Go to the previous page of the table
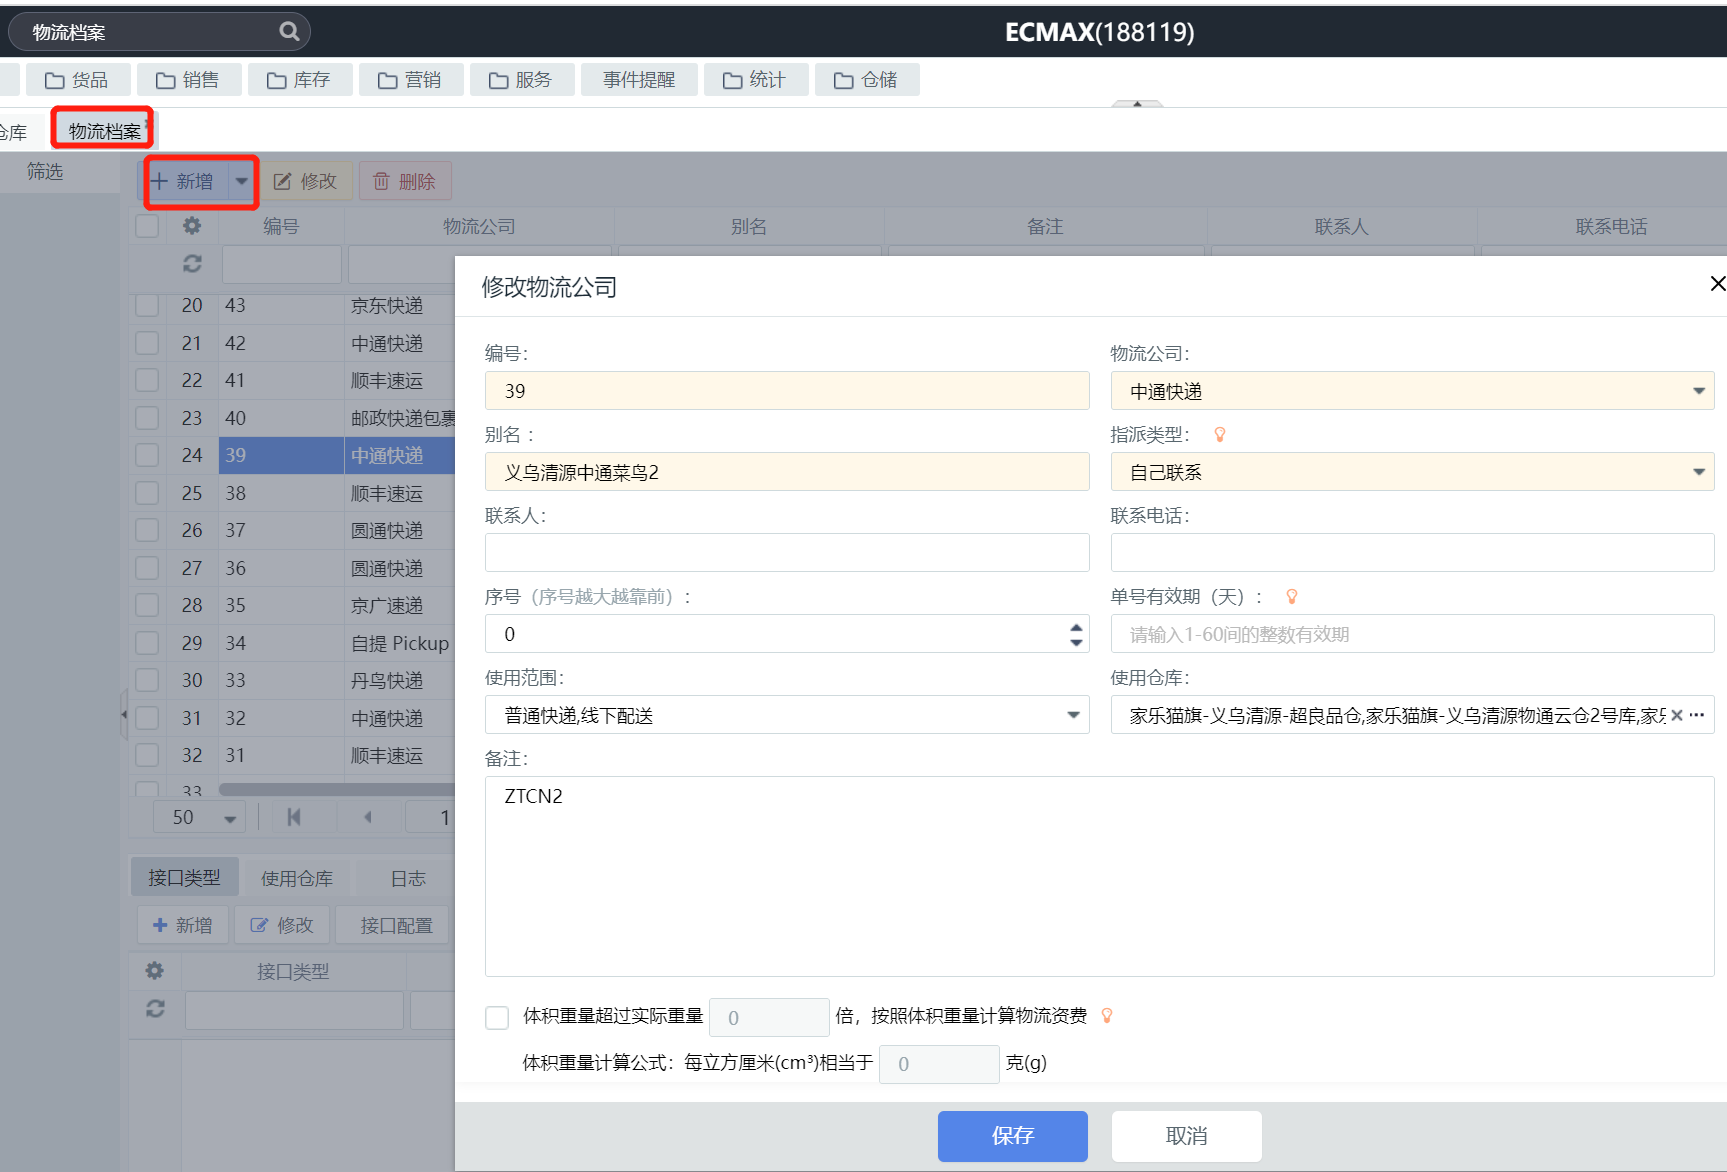Image resolution: width=1727 pixels, height=1172 pixels. pyautogui.click(x=368, y=817)
